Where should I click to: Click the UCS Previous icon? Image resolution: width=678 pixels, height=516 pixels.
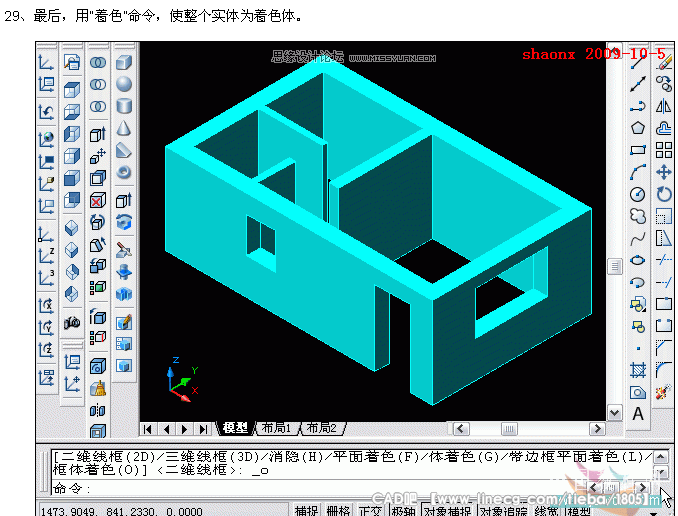[x=46, y=112]
